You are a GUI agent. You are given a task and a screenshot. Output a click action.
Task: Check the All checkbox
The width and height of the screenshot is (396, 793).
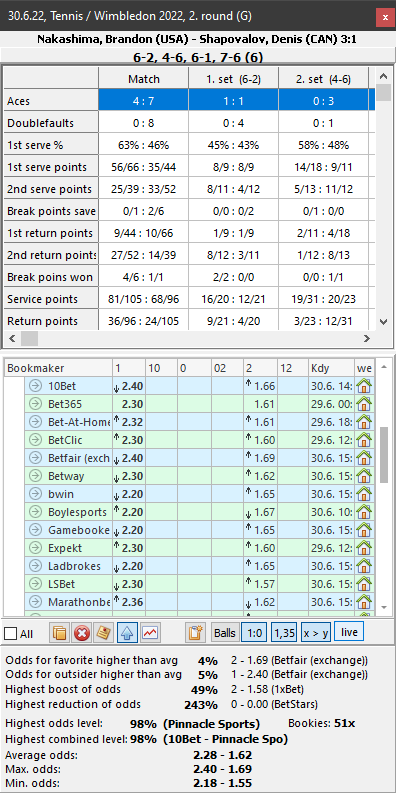point(10,634)
